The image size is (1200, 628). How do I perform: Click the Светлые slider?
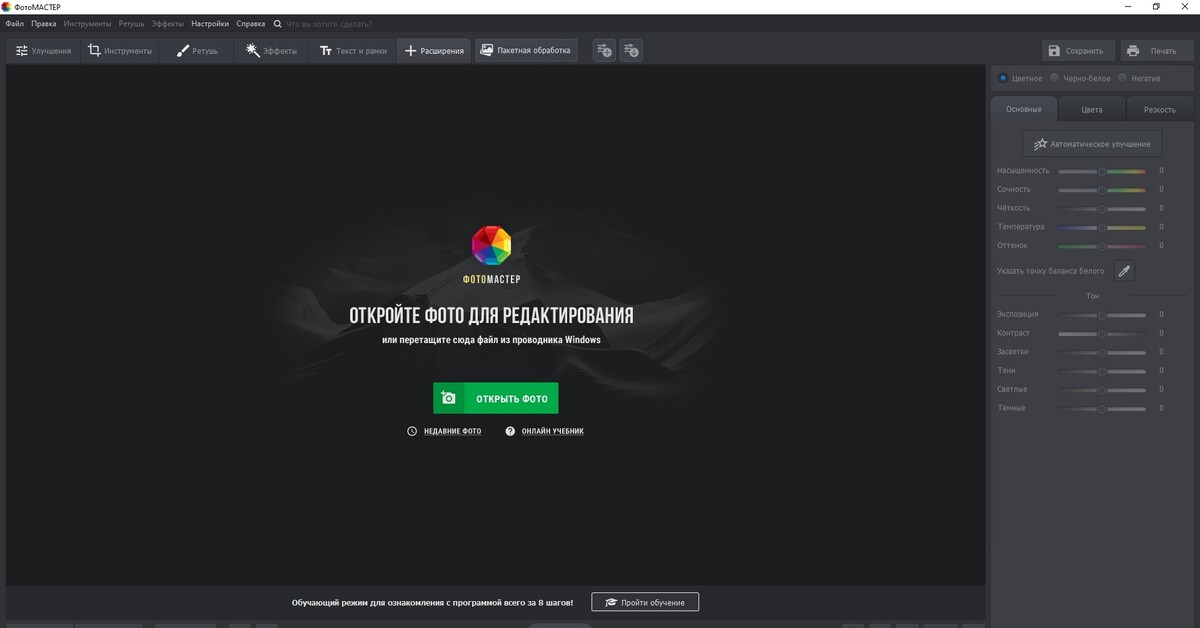(1102, 390)
